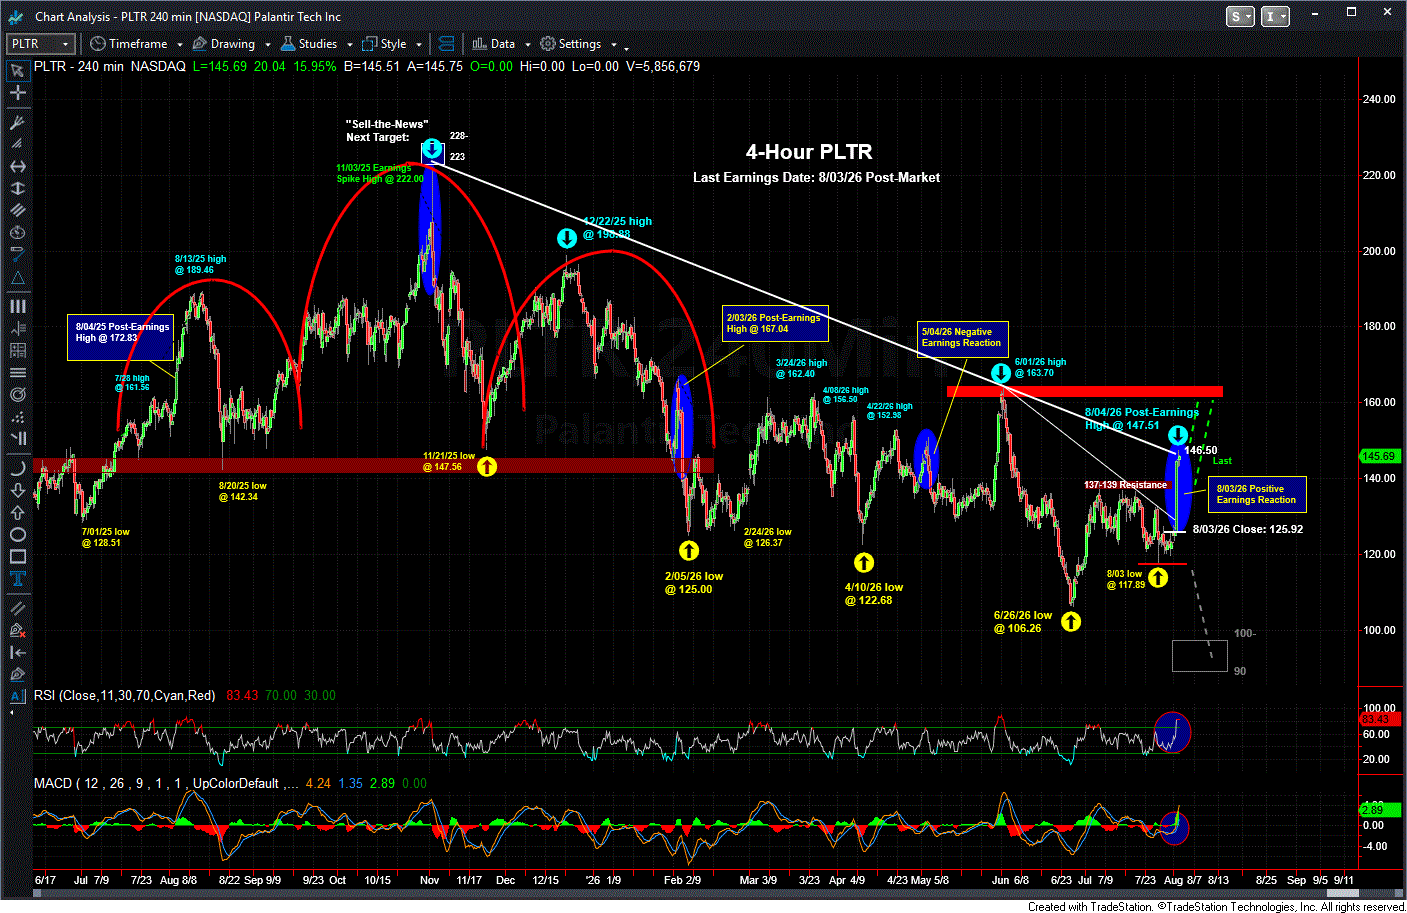Click the remove drawings pen icon
Viewport: 1407px width, 913px height.
(x=17, y=630)
